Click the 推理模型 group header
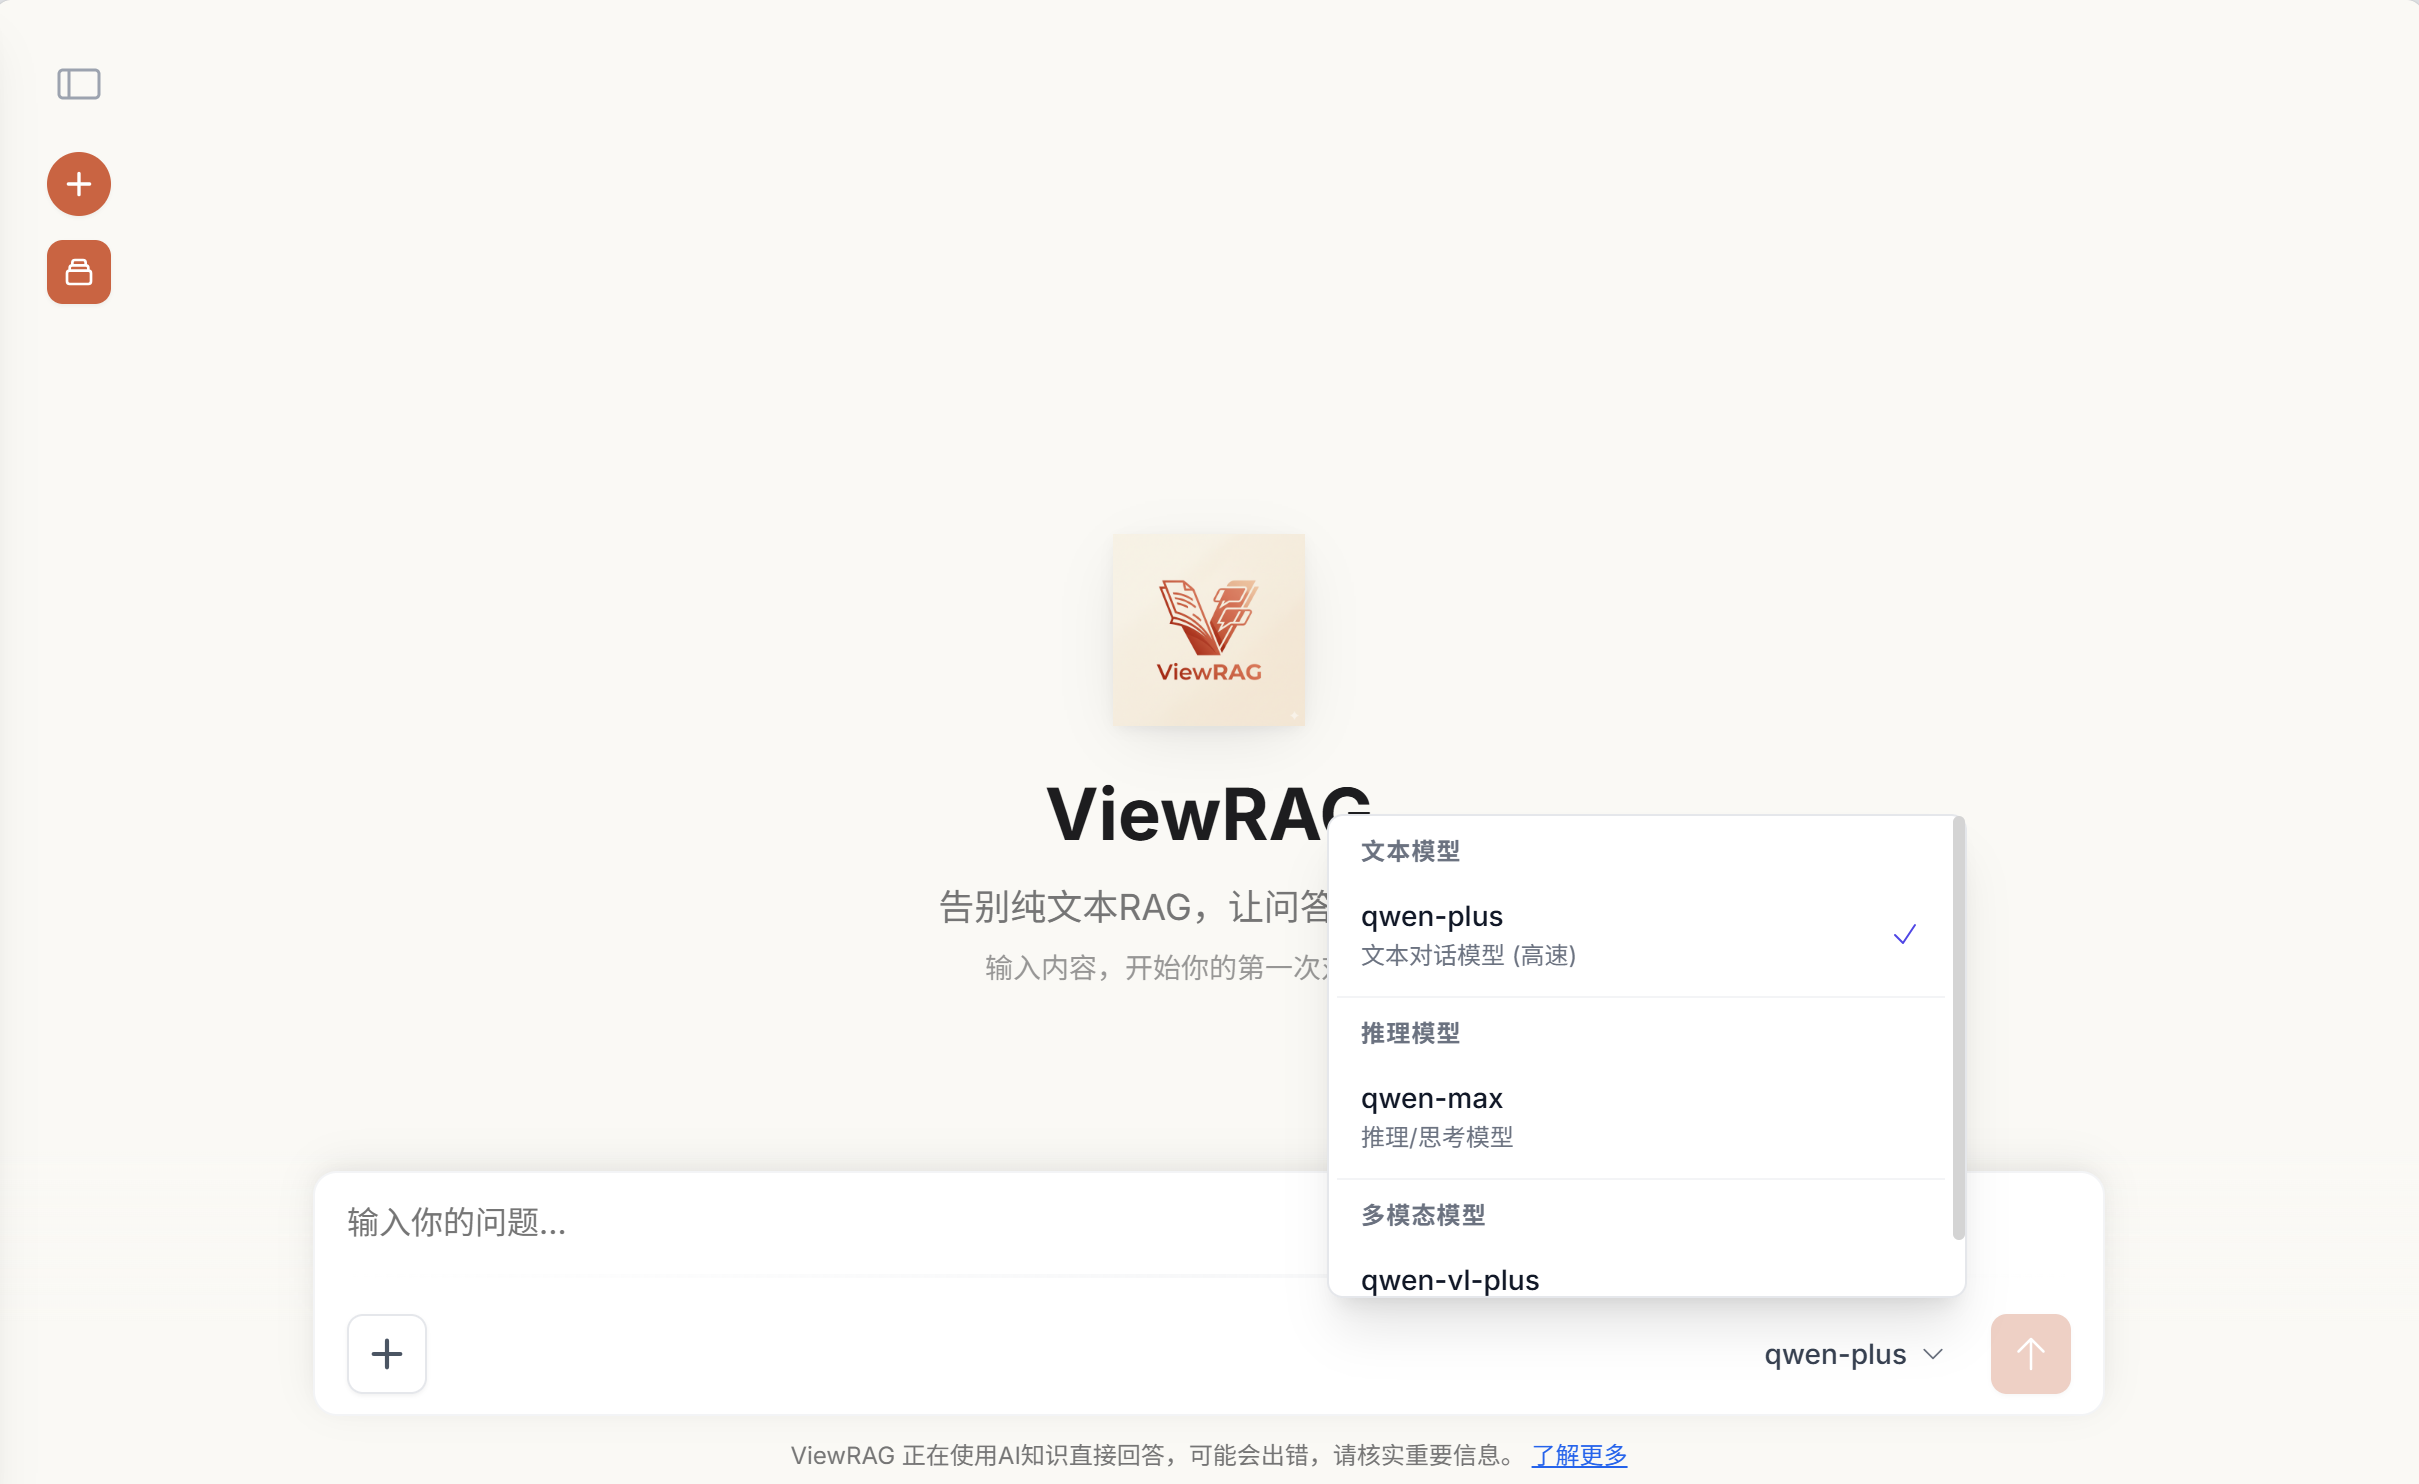Image resolution: width=2419 pixels, height=1484 pixels. 1410,1033
